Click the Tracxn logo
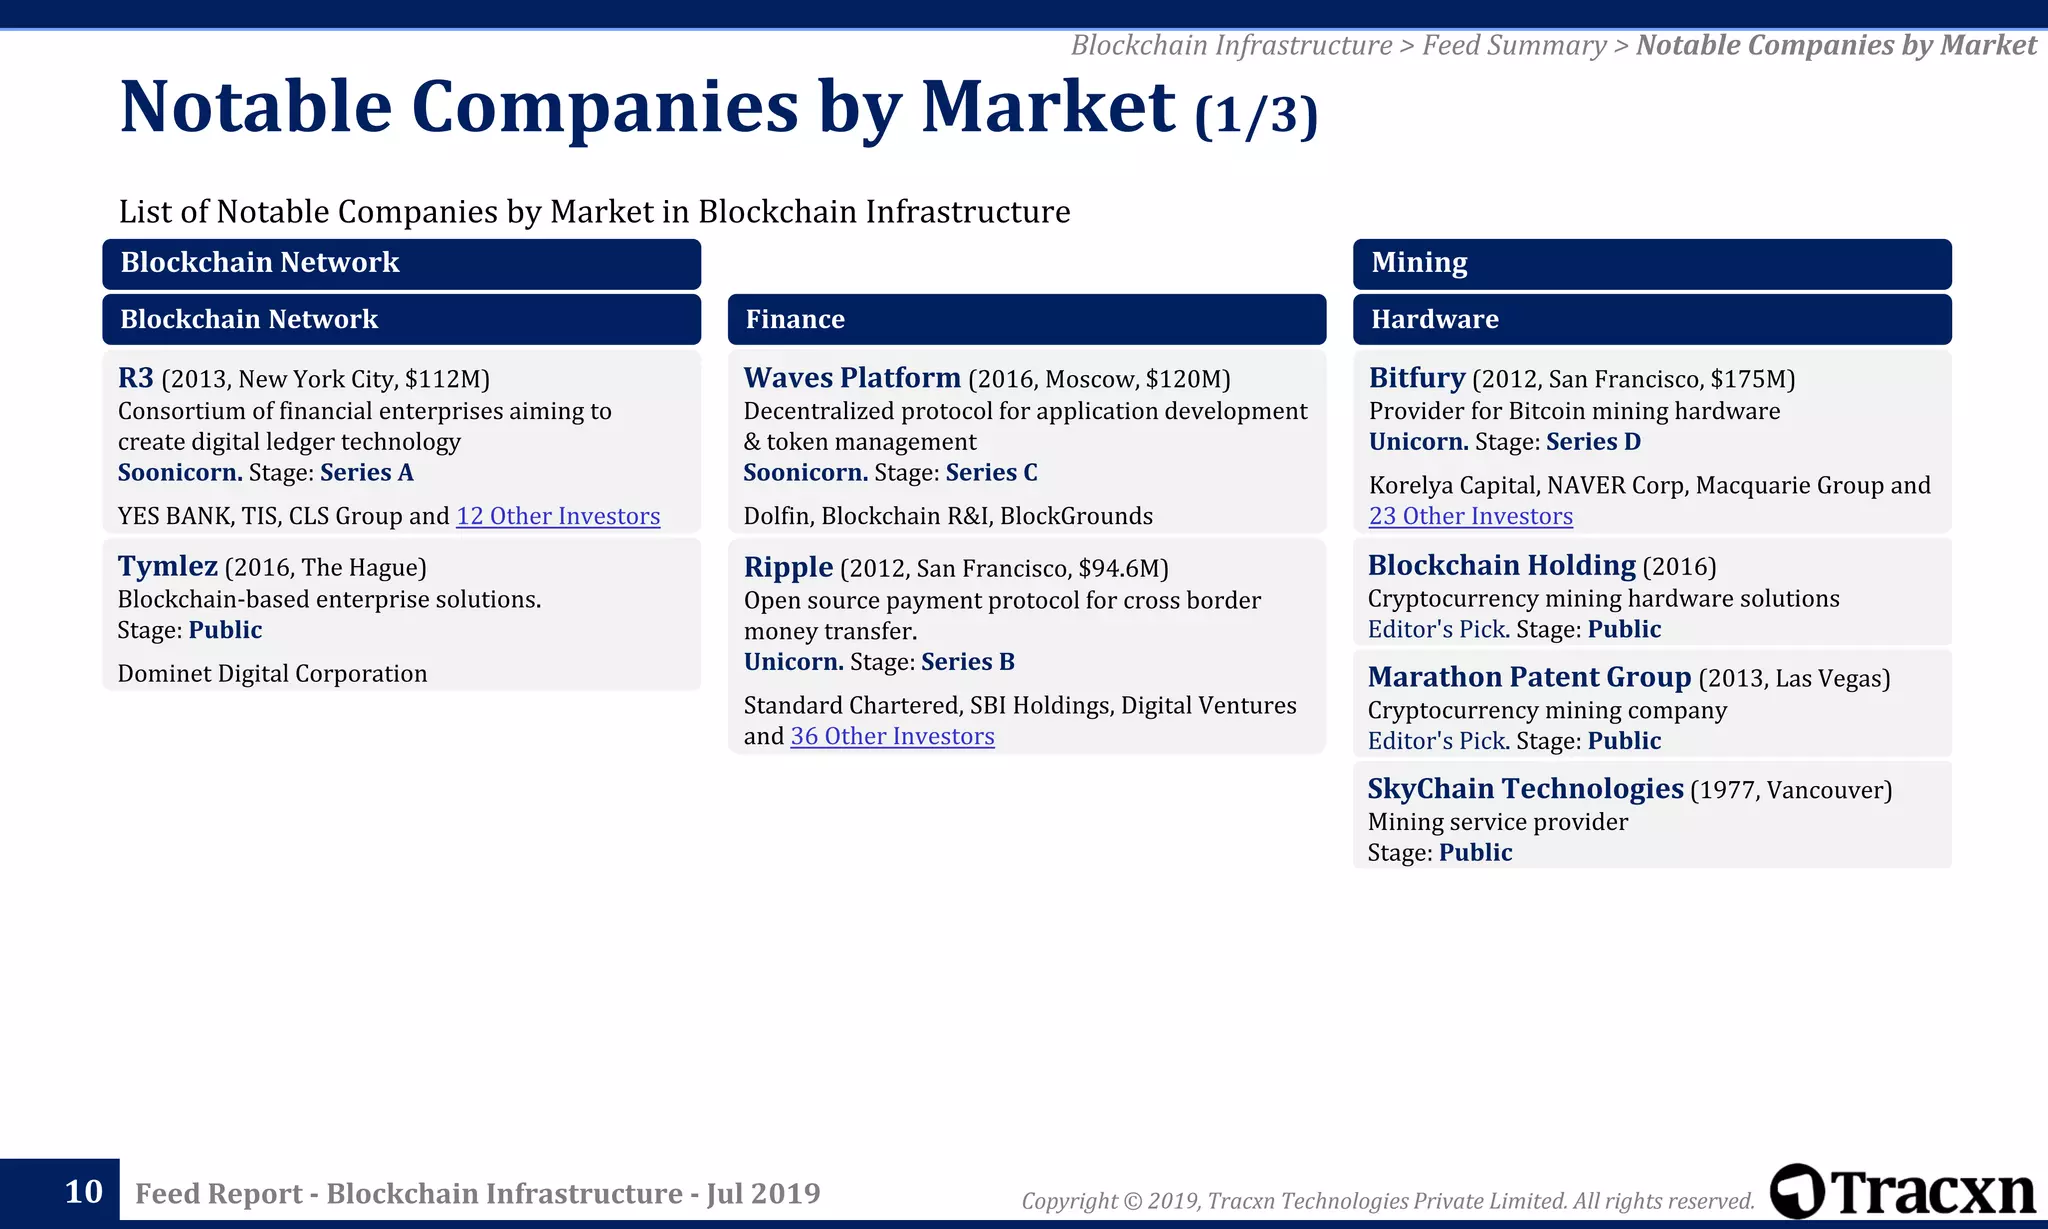This screenshot has height=1229, width=2048. (x=1903, y=1191)
